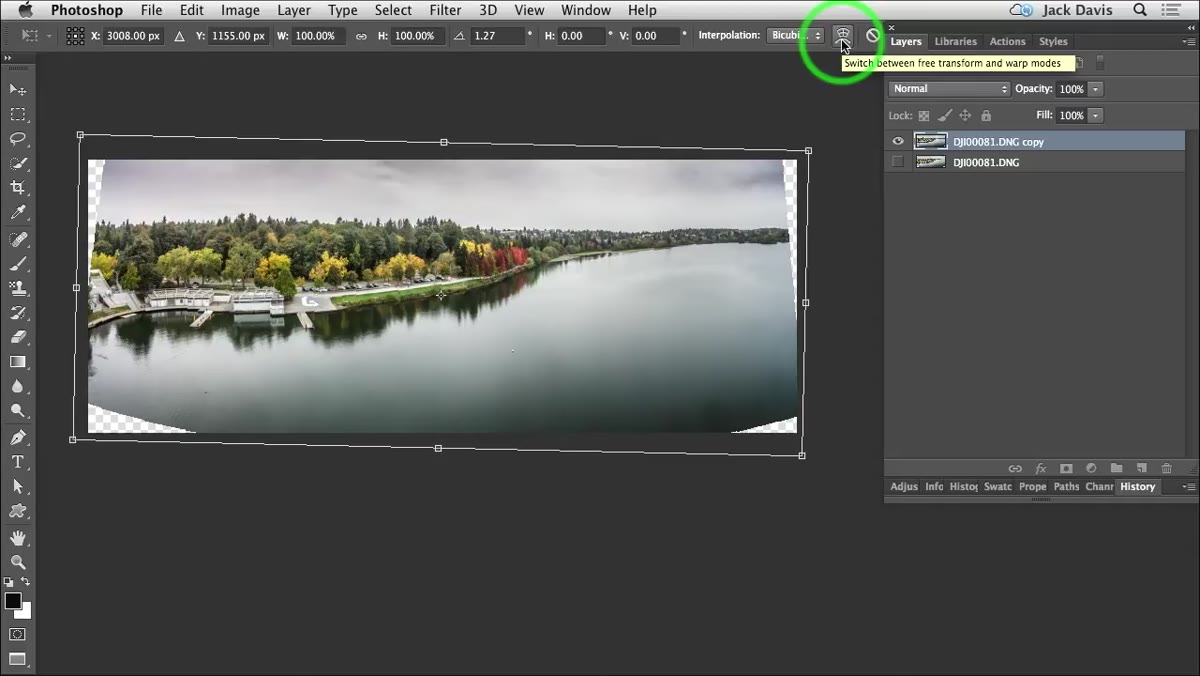This screenshot has width=1200, height=676.
Task: Select the Healing Brush tool
Action: pos(18,240)
